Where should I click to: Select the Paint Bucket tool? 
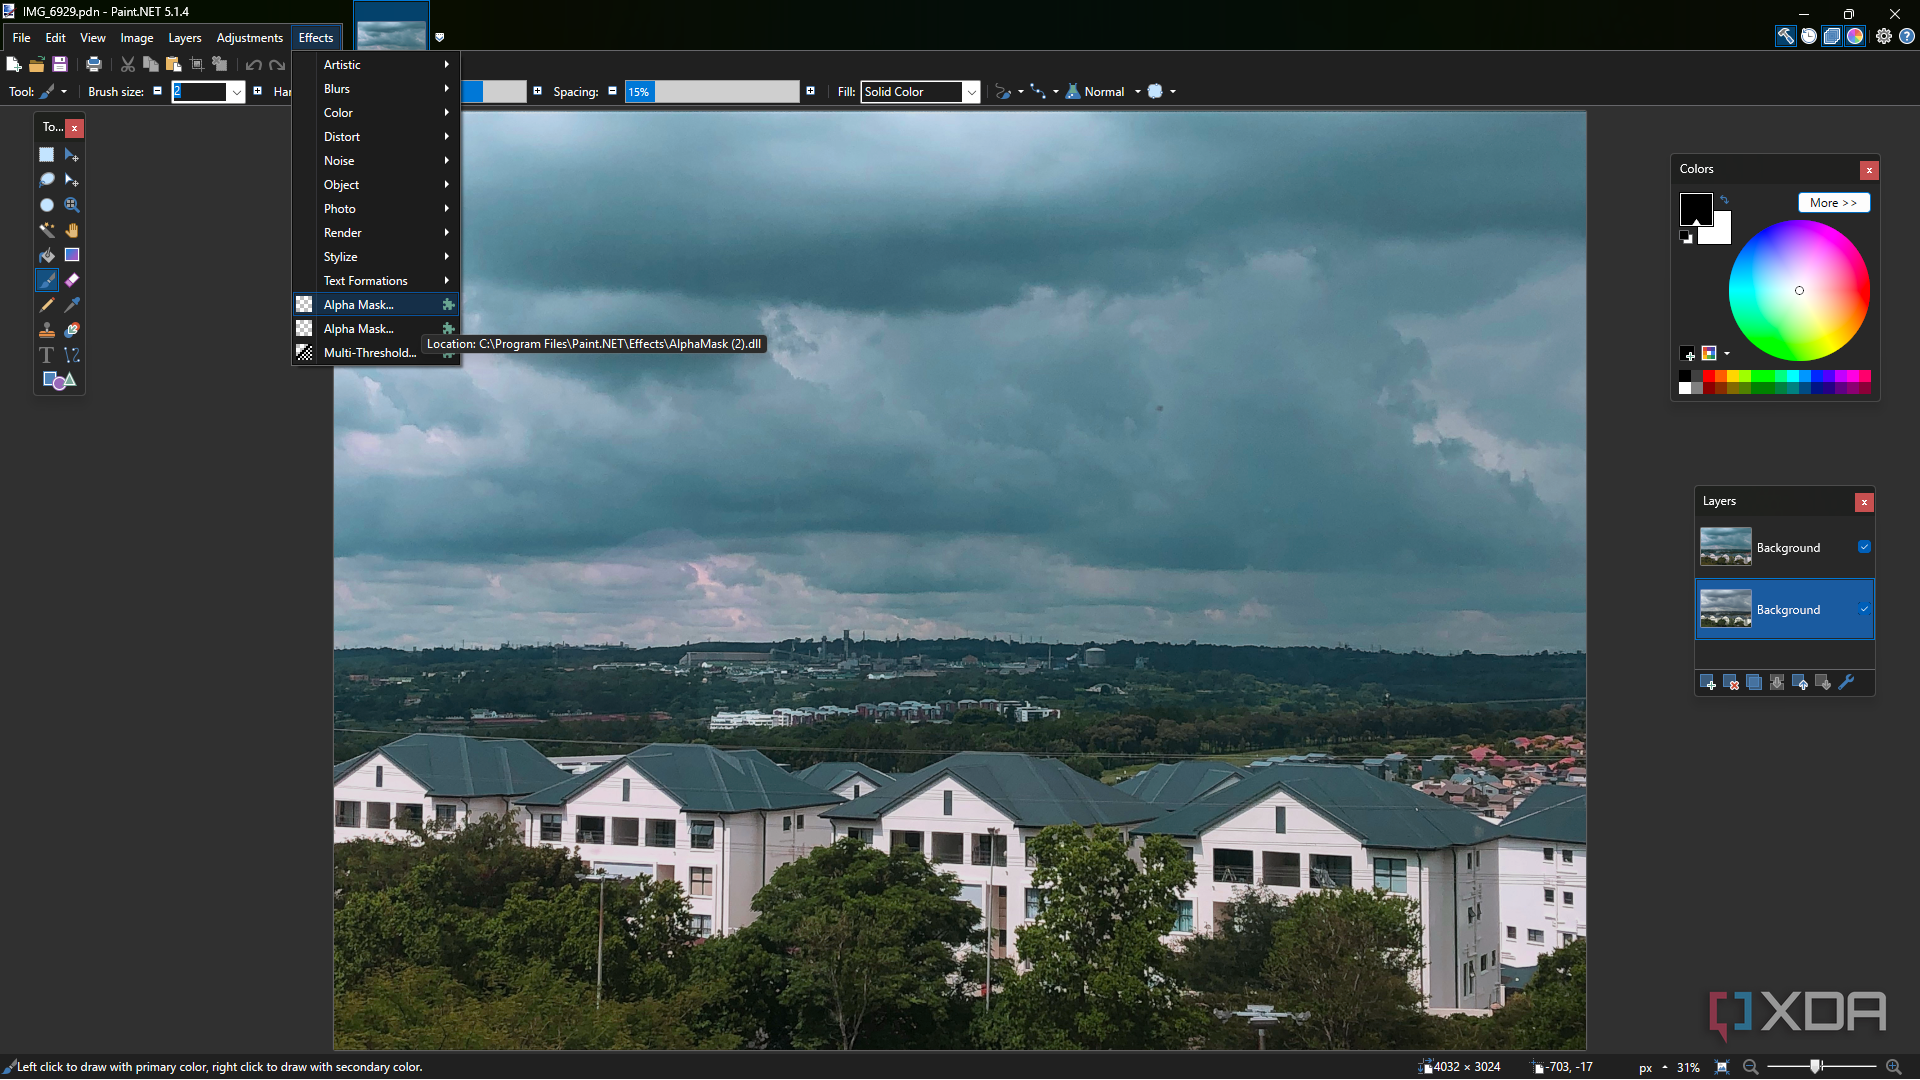(46, 255)
